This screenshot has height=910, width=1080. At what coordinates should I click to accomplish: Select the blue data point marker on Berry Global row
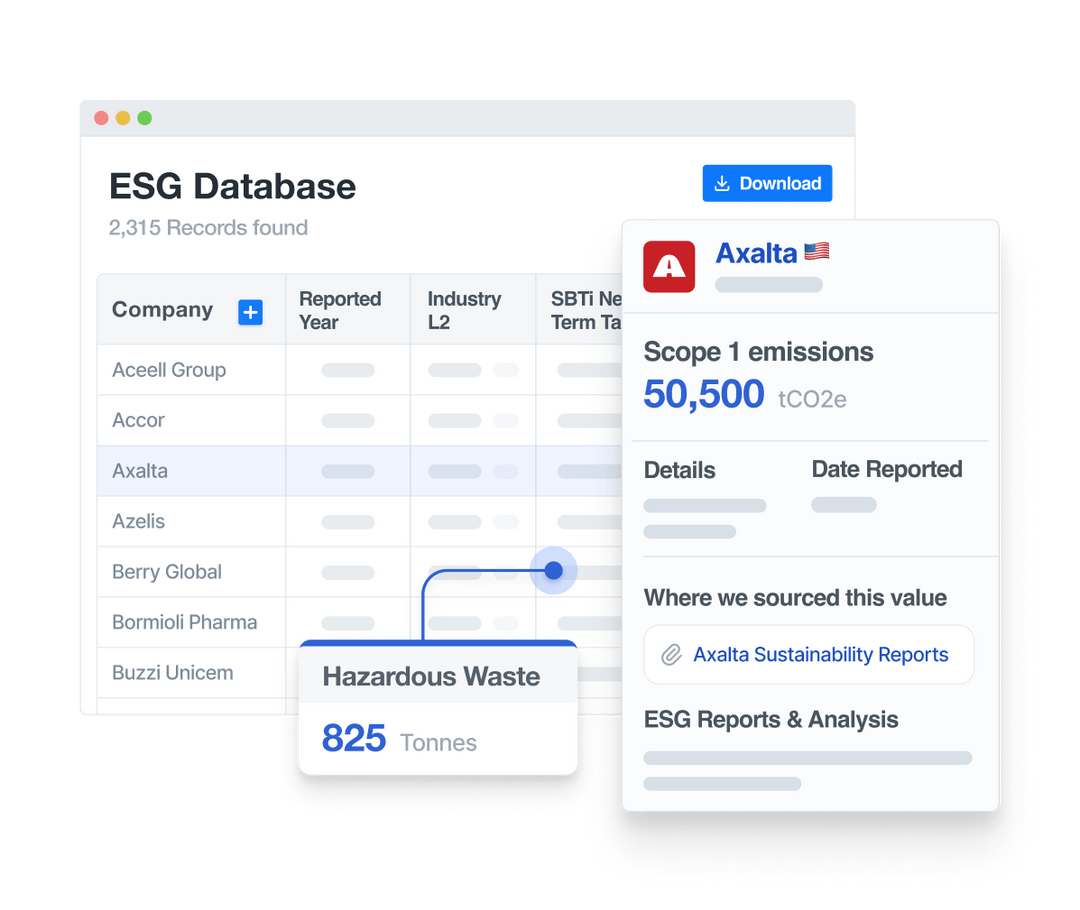[553, 571]
